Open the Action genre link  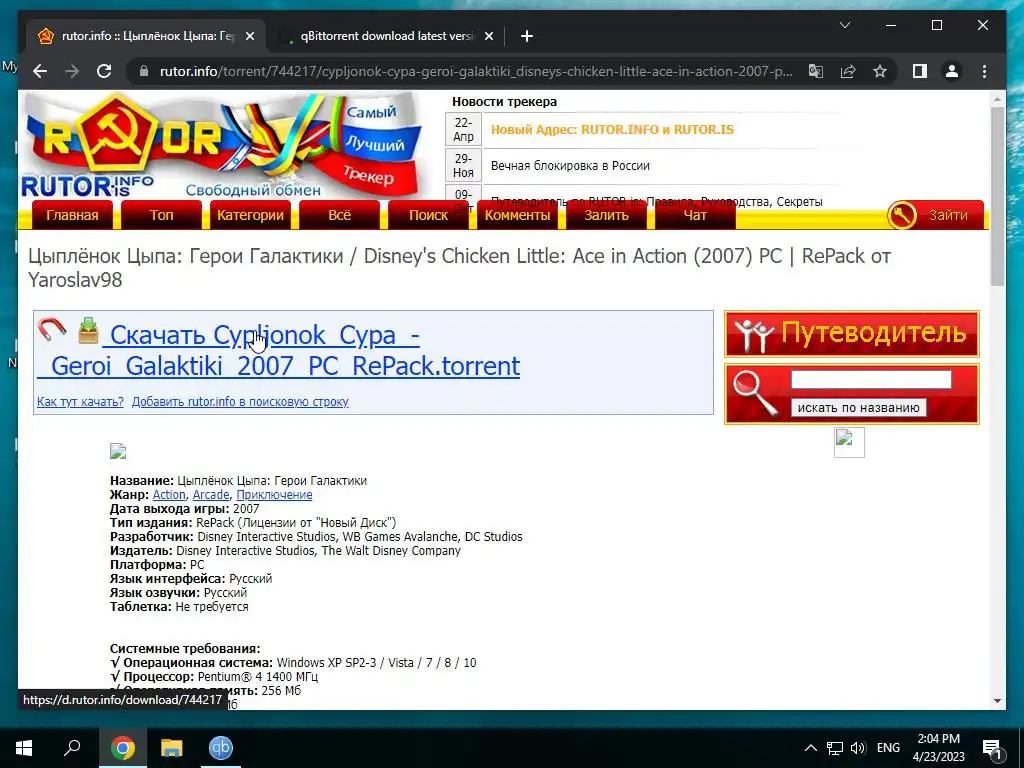point(169,495)
